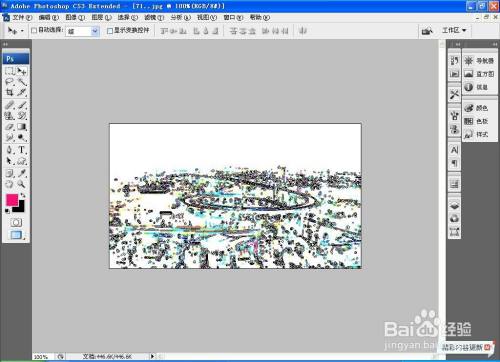Open the 工作区 workspace dropdown

pyautogui.click(x=454, y=31)
